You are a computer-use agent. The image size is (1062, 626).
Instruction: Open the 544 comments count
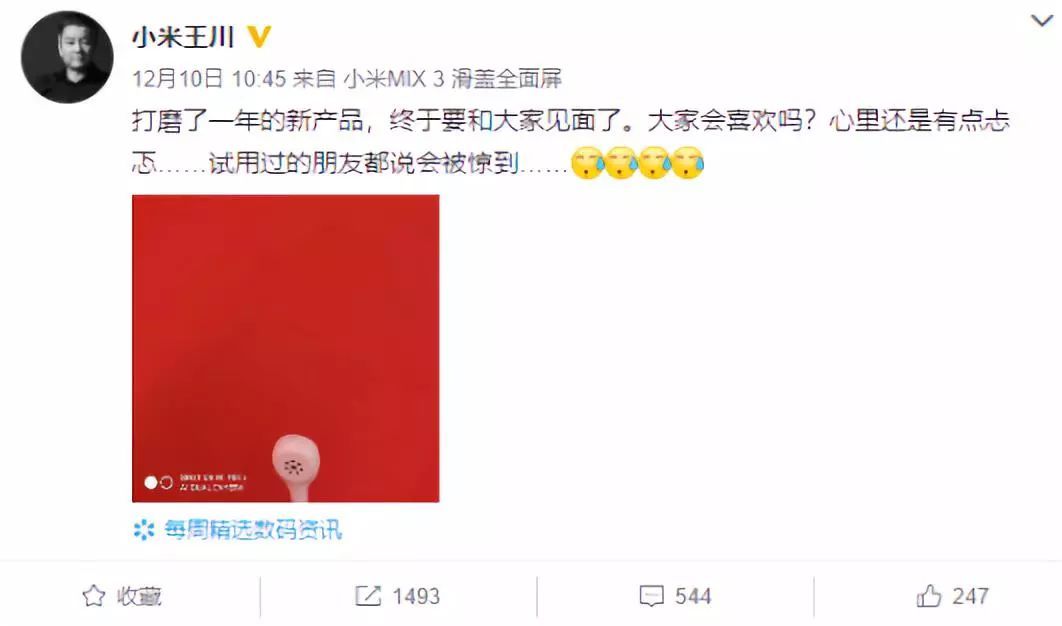coord(693,596)
